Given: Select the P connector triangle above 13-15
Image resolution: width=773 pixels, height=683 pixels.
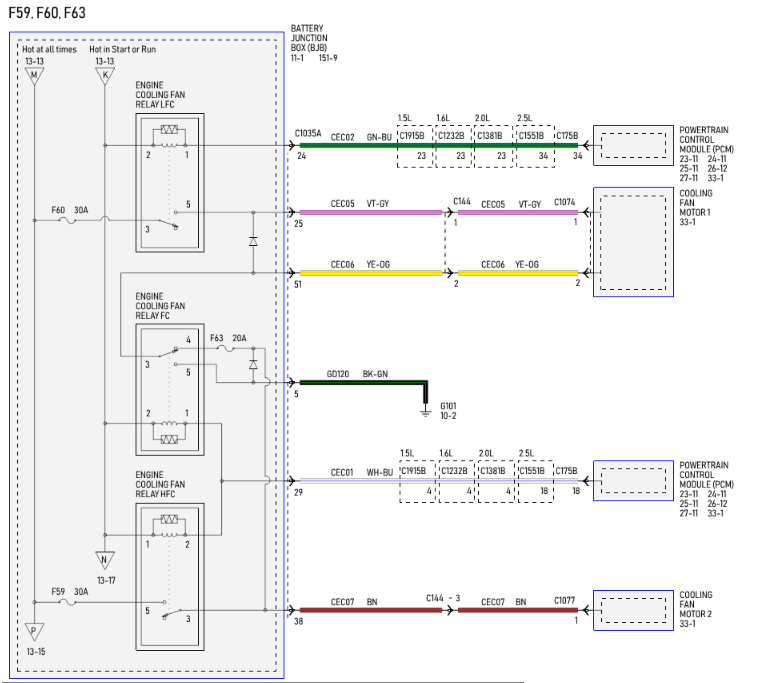Looking at the screenshot, I should pyautogui.click(x=35, y=631).
